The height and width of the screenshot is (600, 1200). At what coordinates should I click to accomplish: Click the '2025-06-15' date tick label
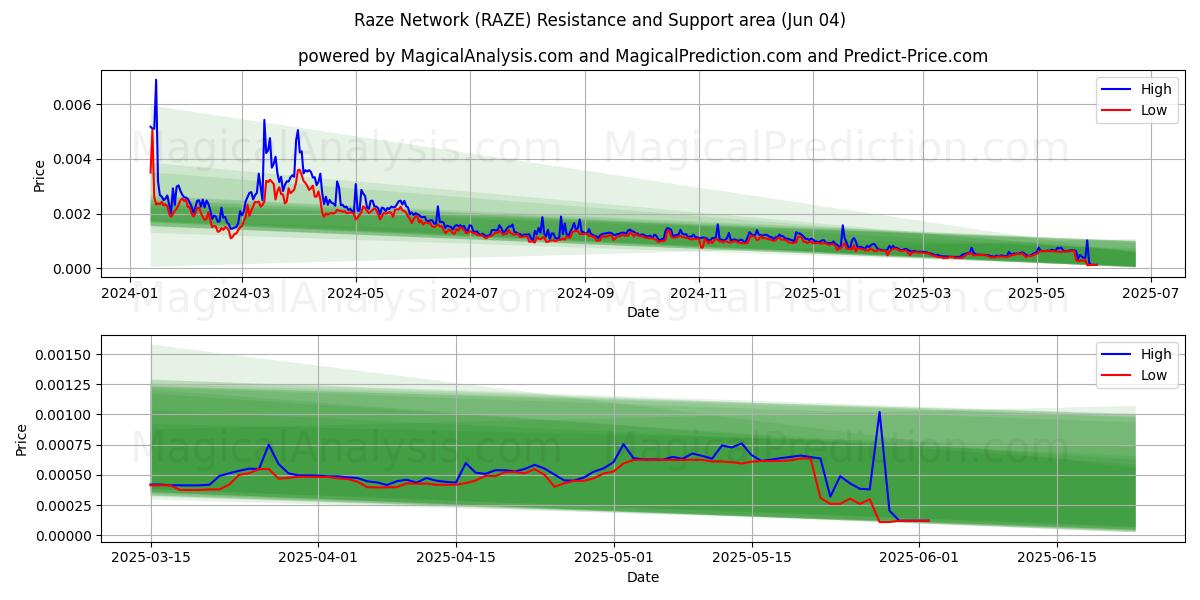1059,559
